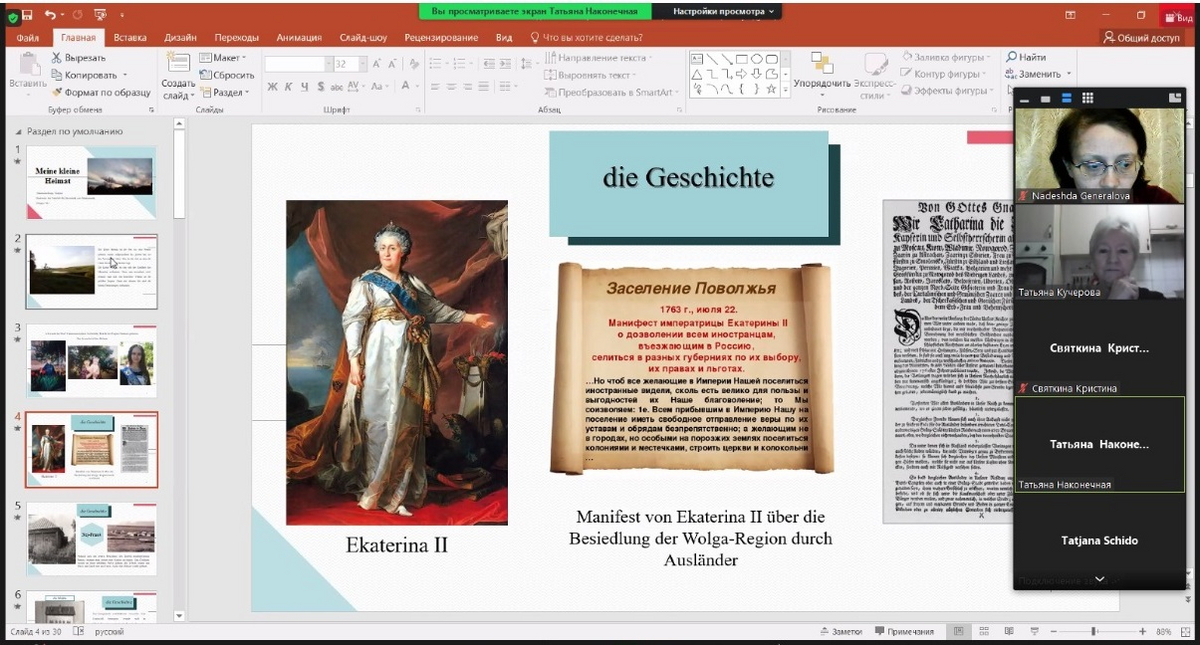Viewport: 1200px width, 645px height.
Task: Toggle Italic (К) formatting
Action: [288, 87]
